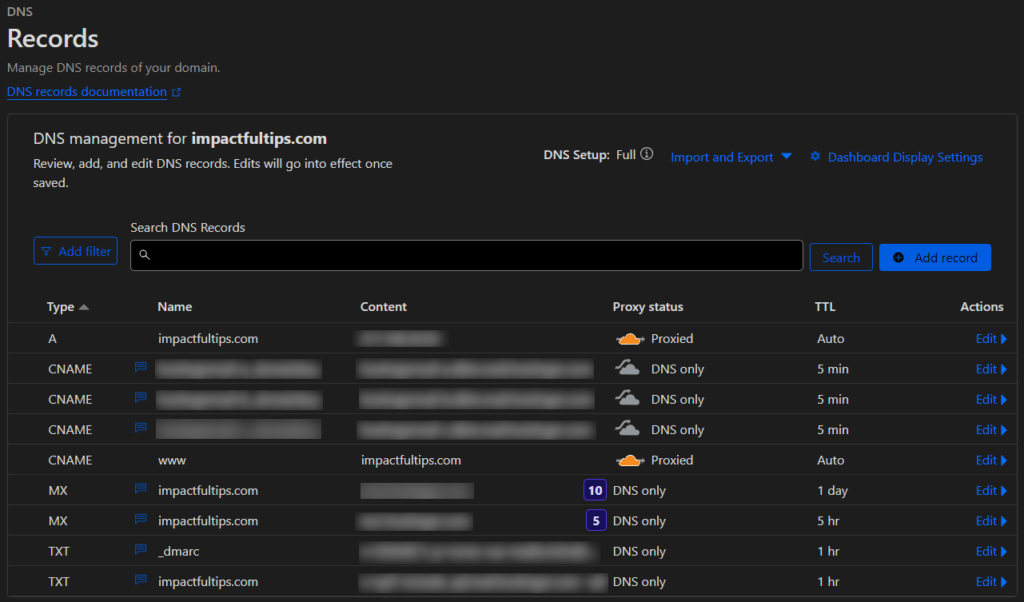Click the Search button
Image resolution: width=1024 pixels, height=602 pixels.
(x=841, y=257)
